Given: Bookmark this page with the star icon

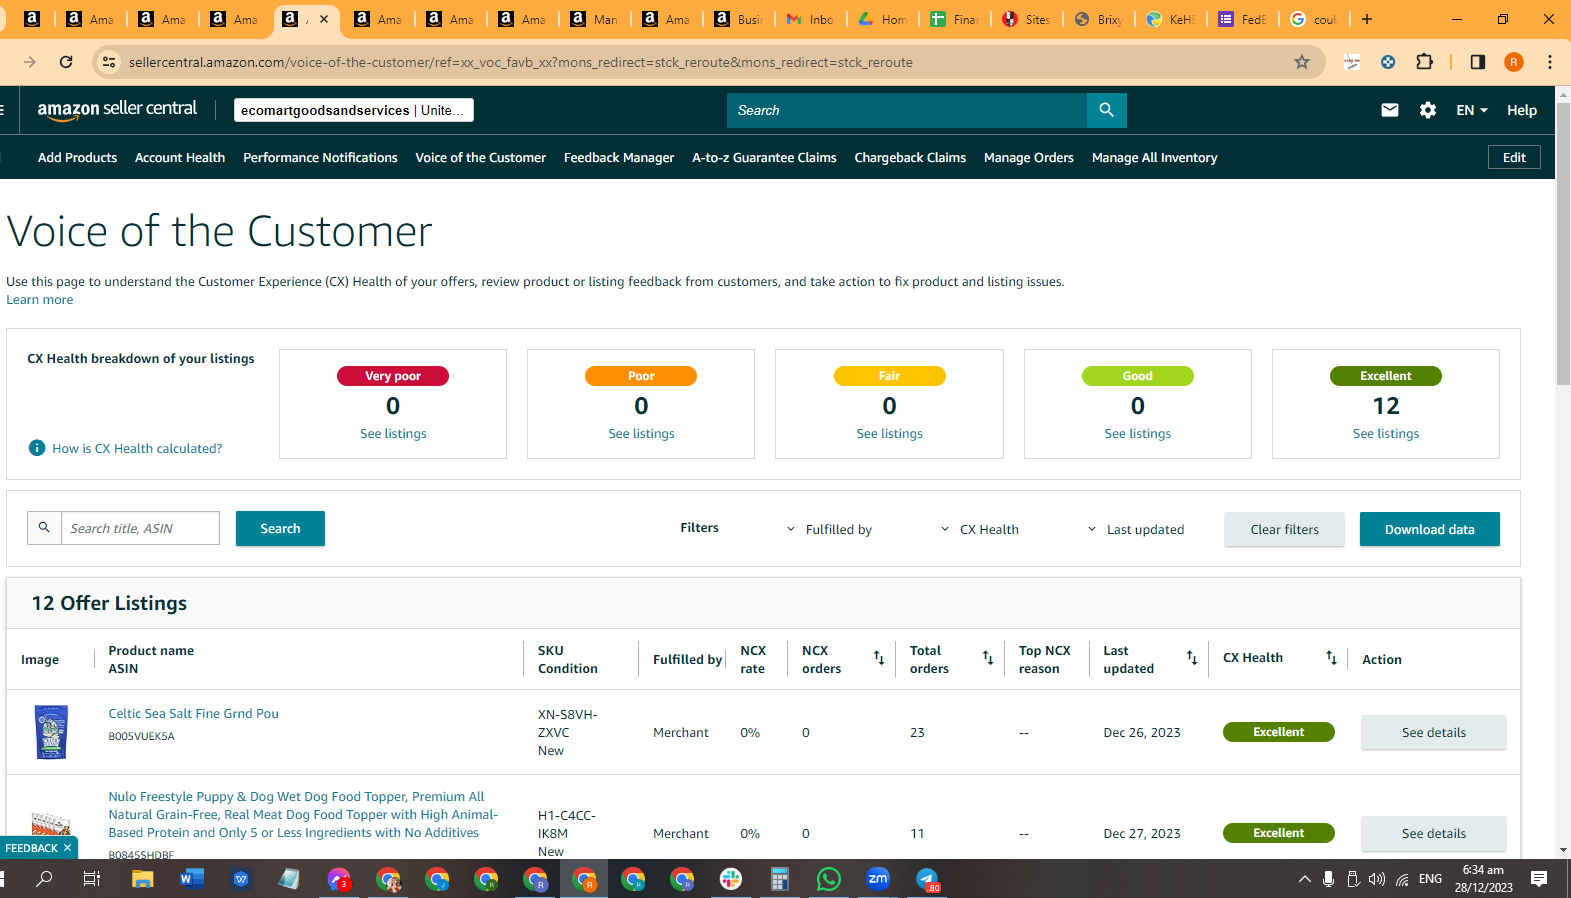Looking at the screenshot, I should (1302, 62).
